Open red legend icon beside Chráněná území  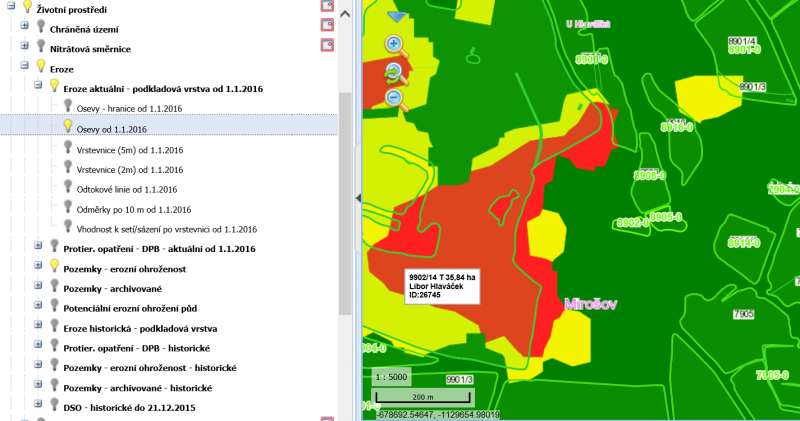(326, 26)
